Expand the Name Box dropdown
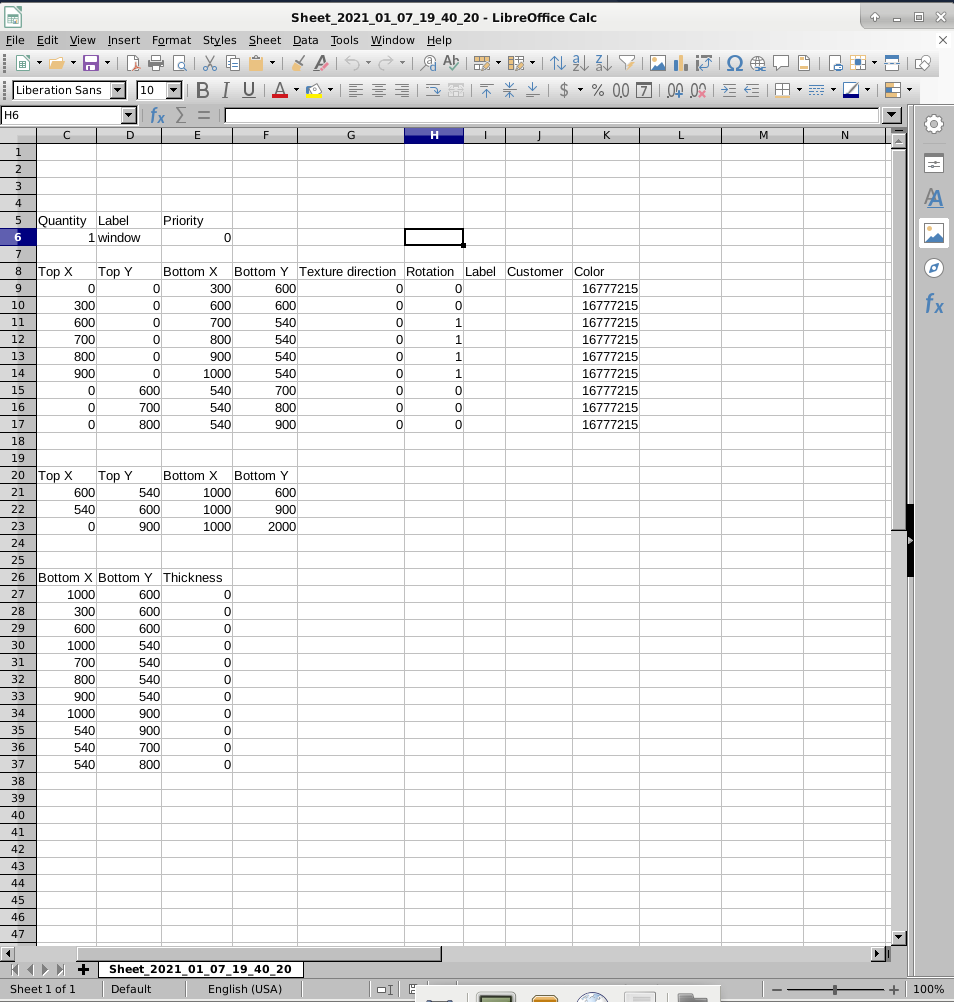Image resolution: width=954 pixels, height=1002 pixels. [x=128, y=115]
